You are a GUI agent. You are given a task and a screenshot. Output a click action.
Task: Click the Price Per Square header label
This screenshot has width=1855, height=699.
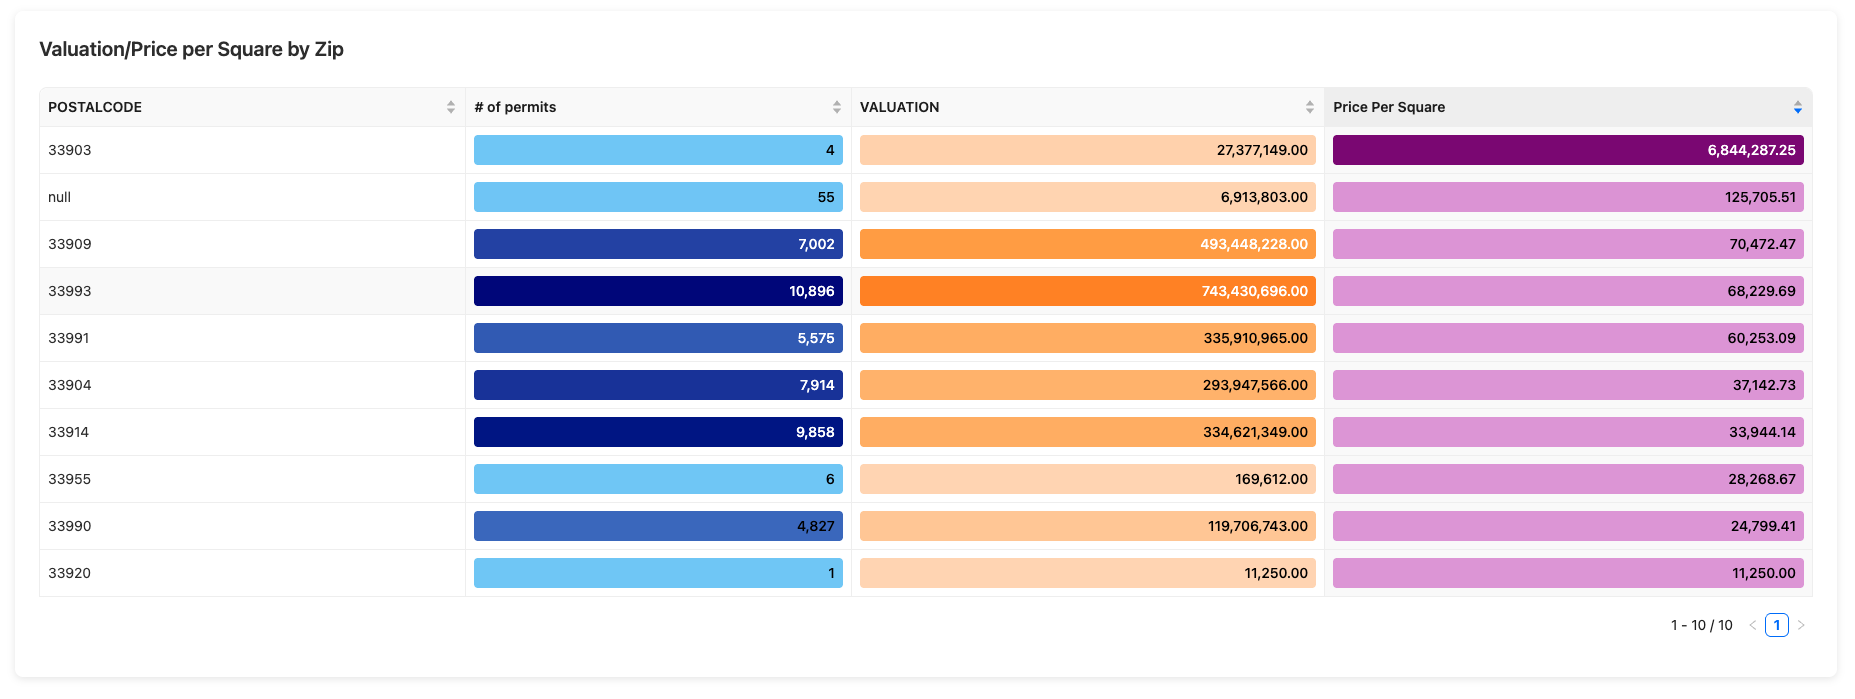(x=1389, y=107)
